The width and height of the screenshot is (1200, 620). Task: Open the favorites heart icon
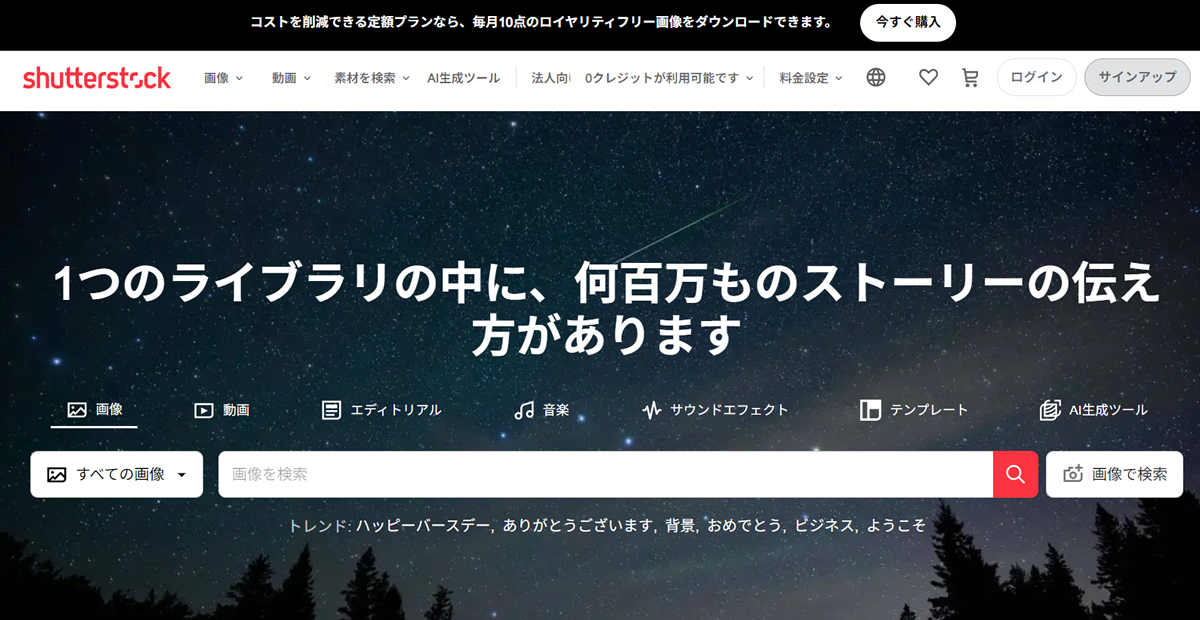(x=928, y=78)
